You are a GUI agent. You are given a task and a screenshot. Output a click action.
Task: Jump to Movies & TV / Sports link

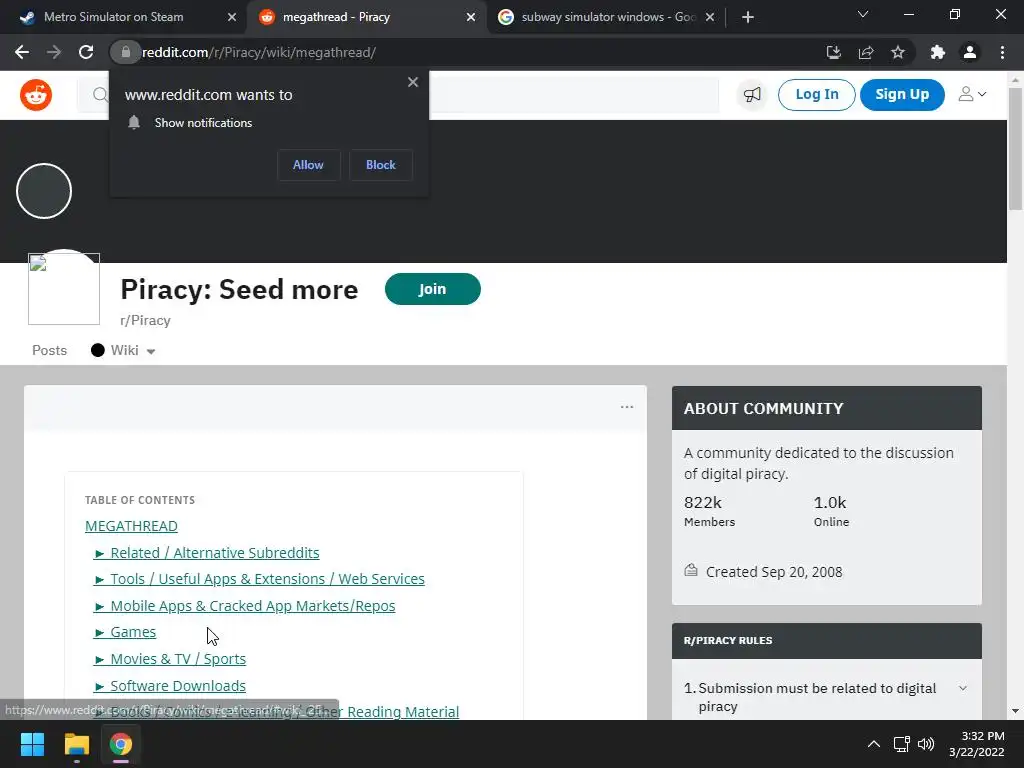170,659
